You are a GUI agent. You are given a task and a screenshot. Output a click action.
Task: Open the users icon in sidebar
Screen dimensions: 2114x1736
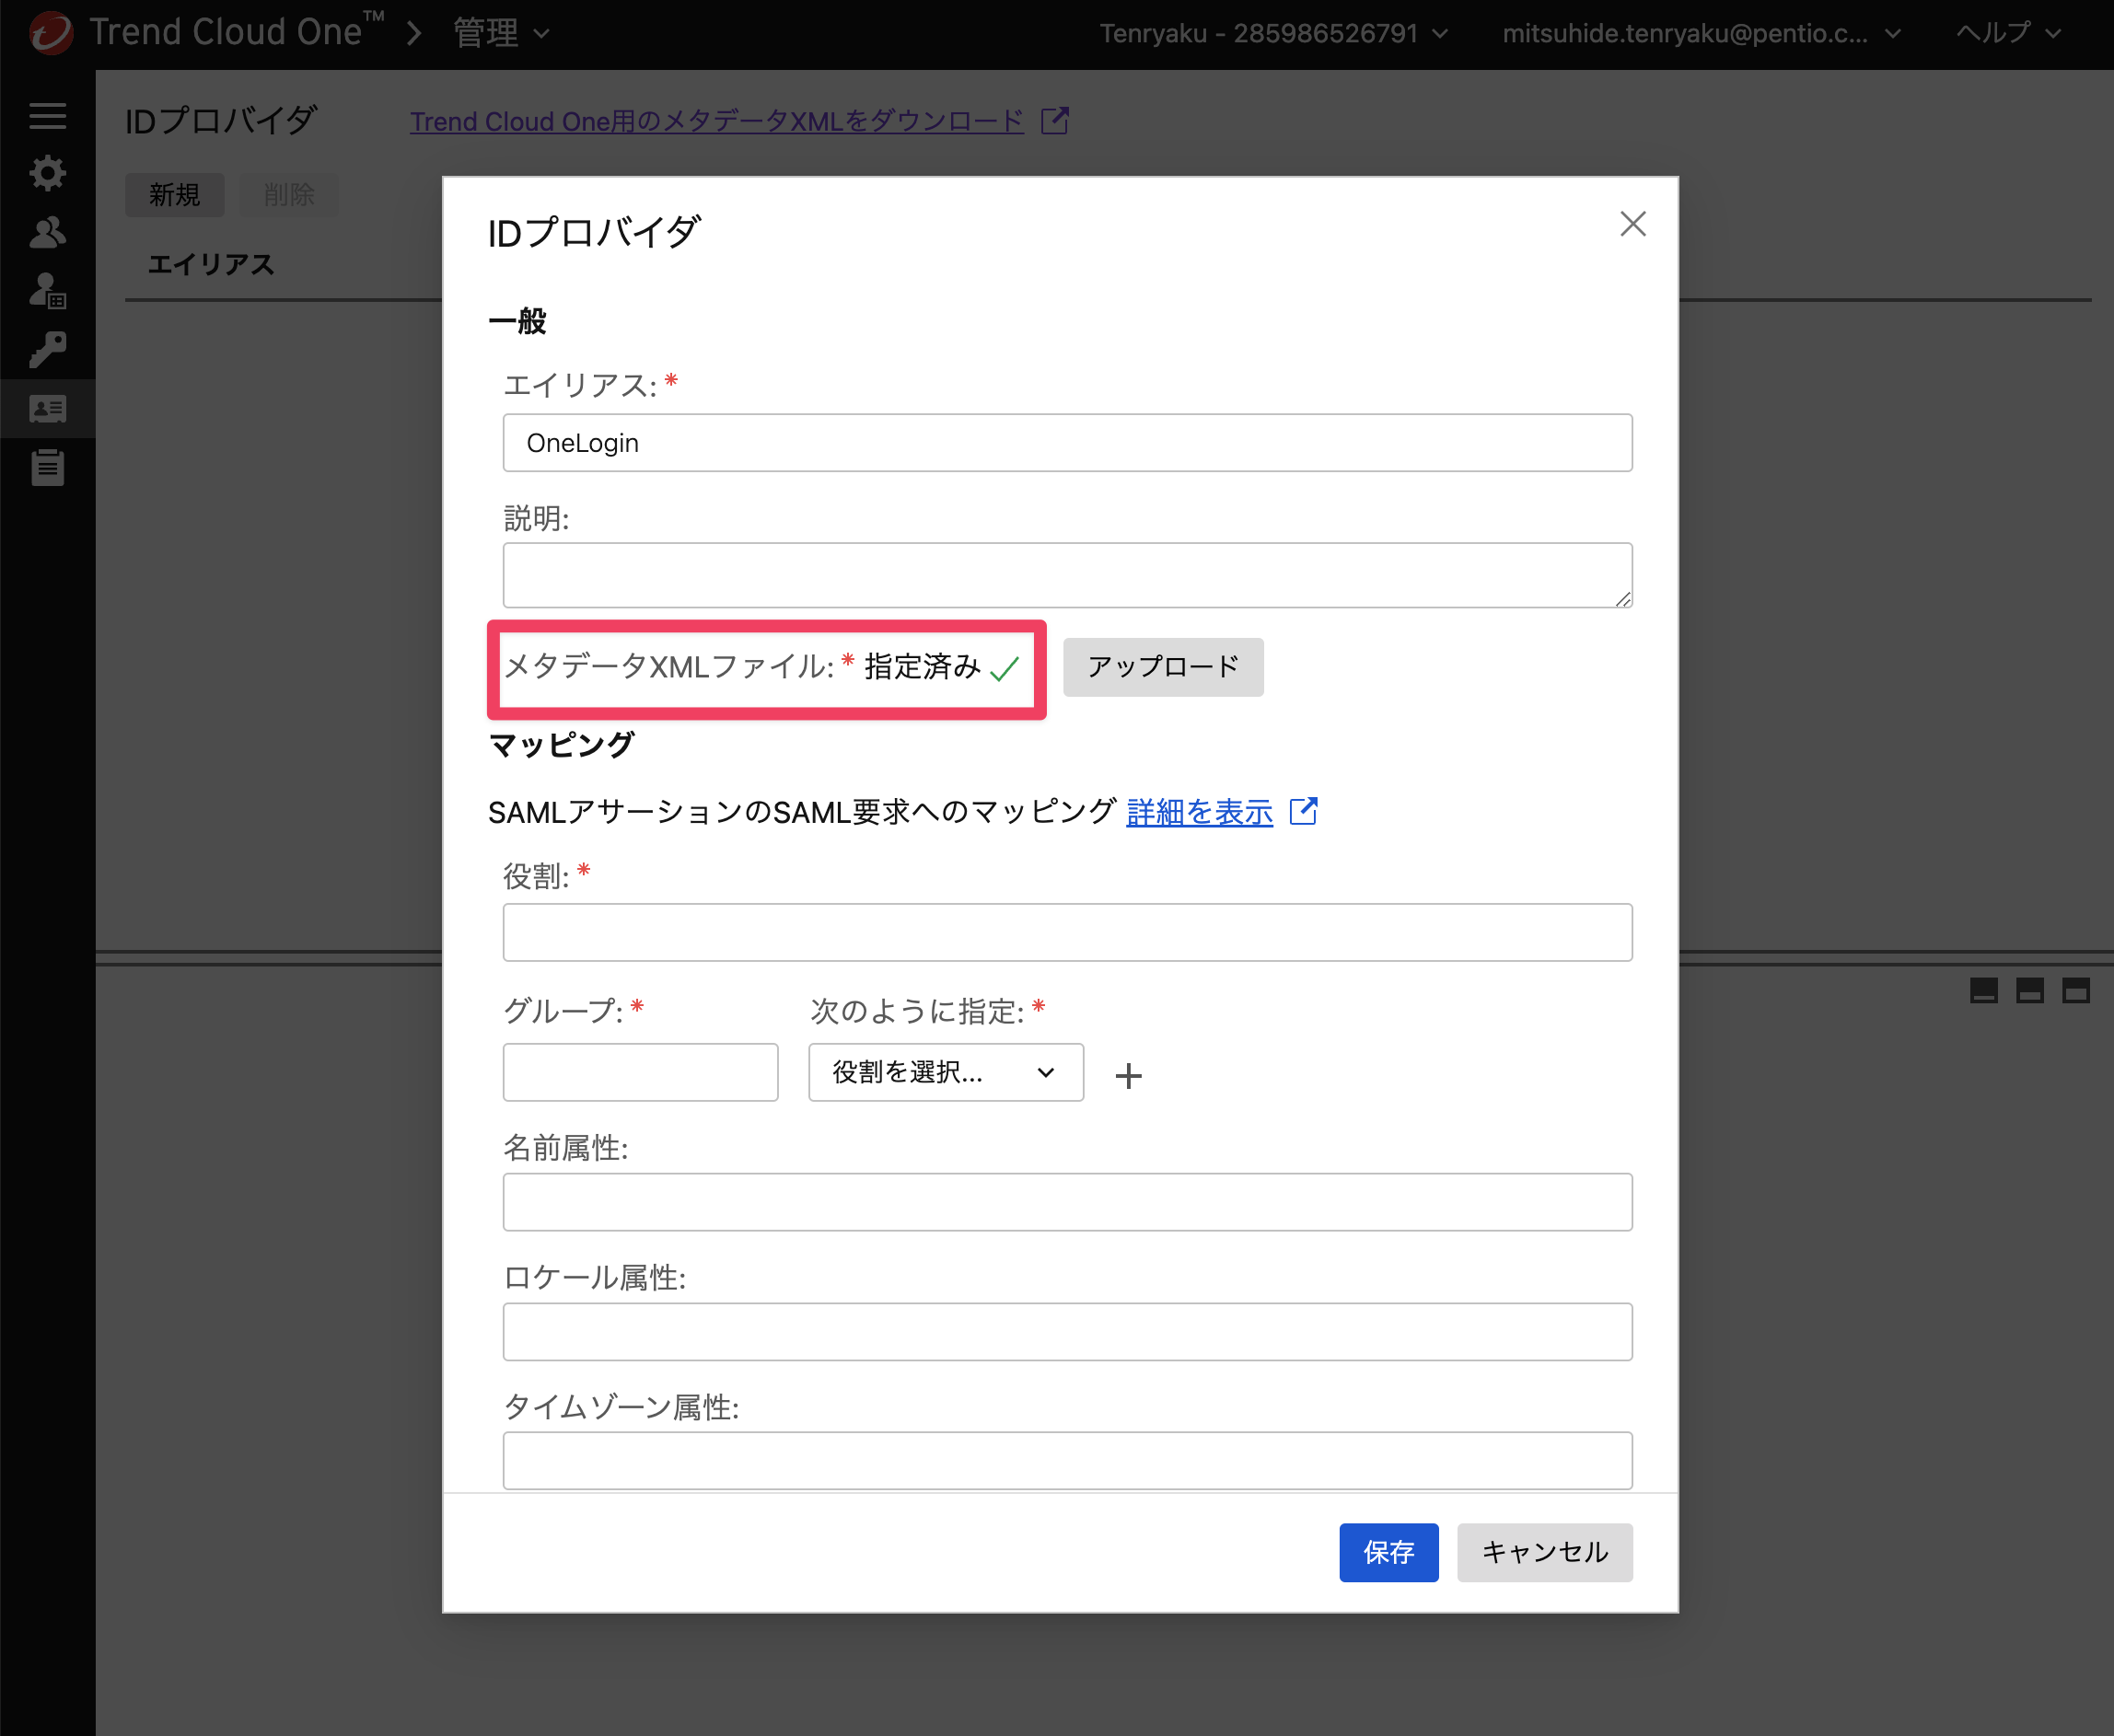pos(47,232)
